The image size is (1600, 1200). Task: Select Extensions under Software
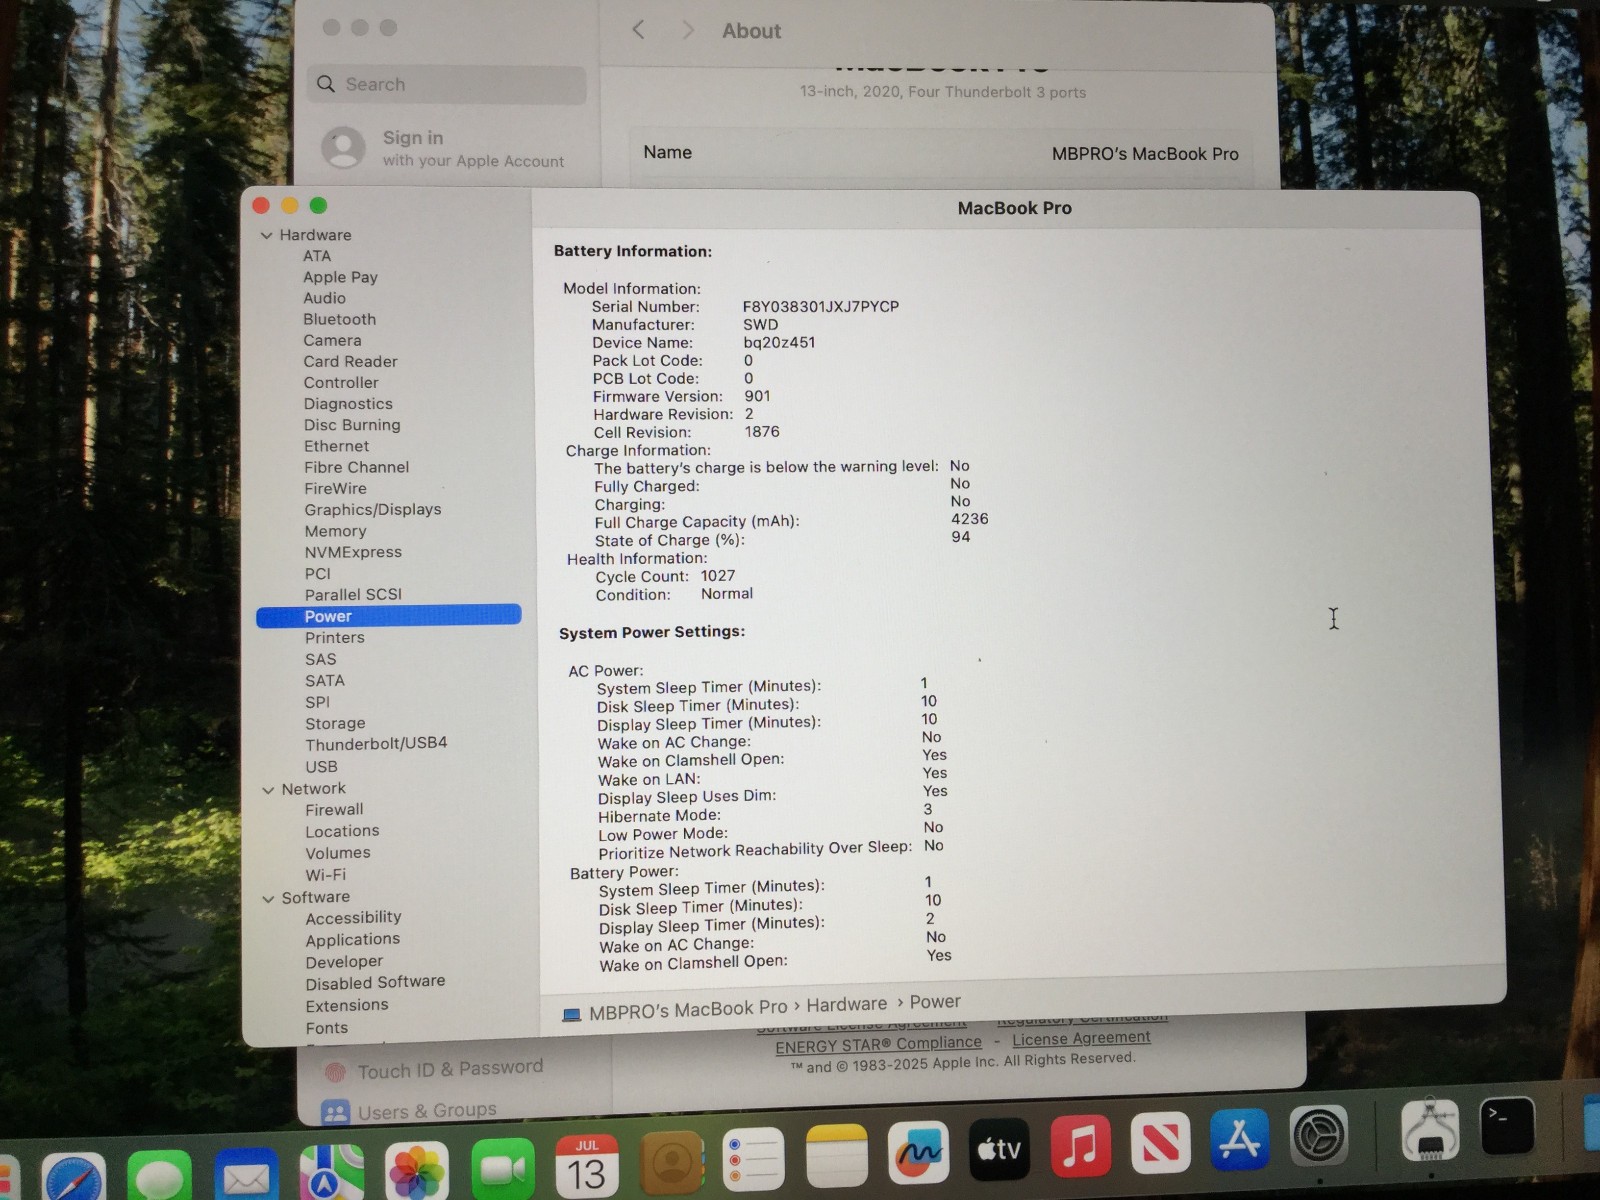(347, 1006)
